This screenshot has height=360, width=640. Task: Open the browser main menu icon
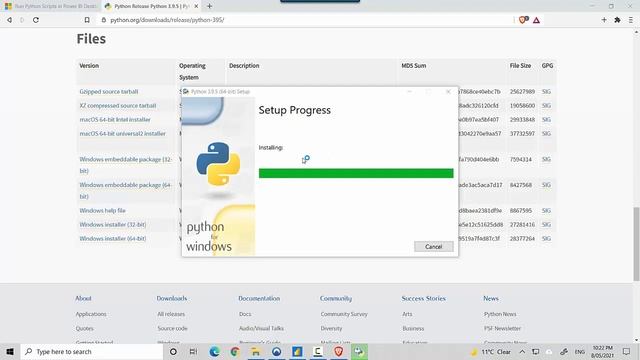tap(631, 20)
